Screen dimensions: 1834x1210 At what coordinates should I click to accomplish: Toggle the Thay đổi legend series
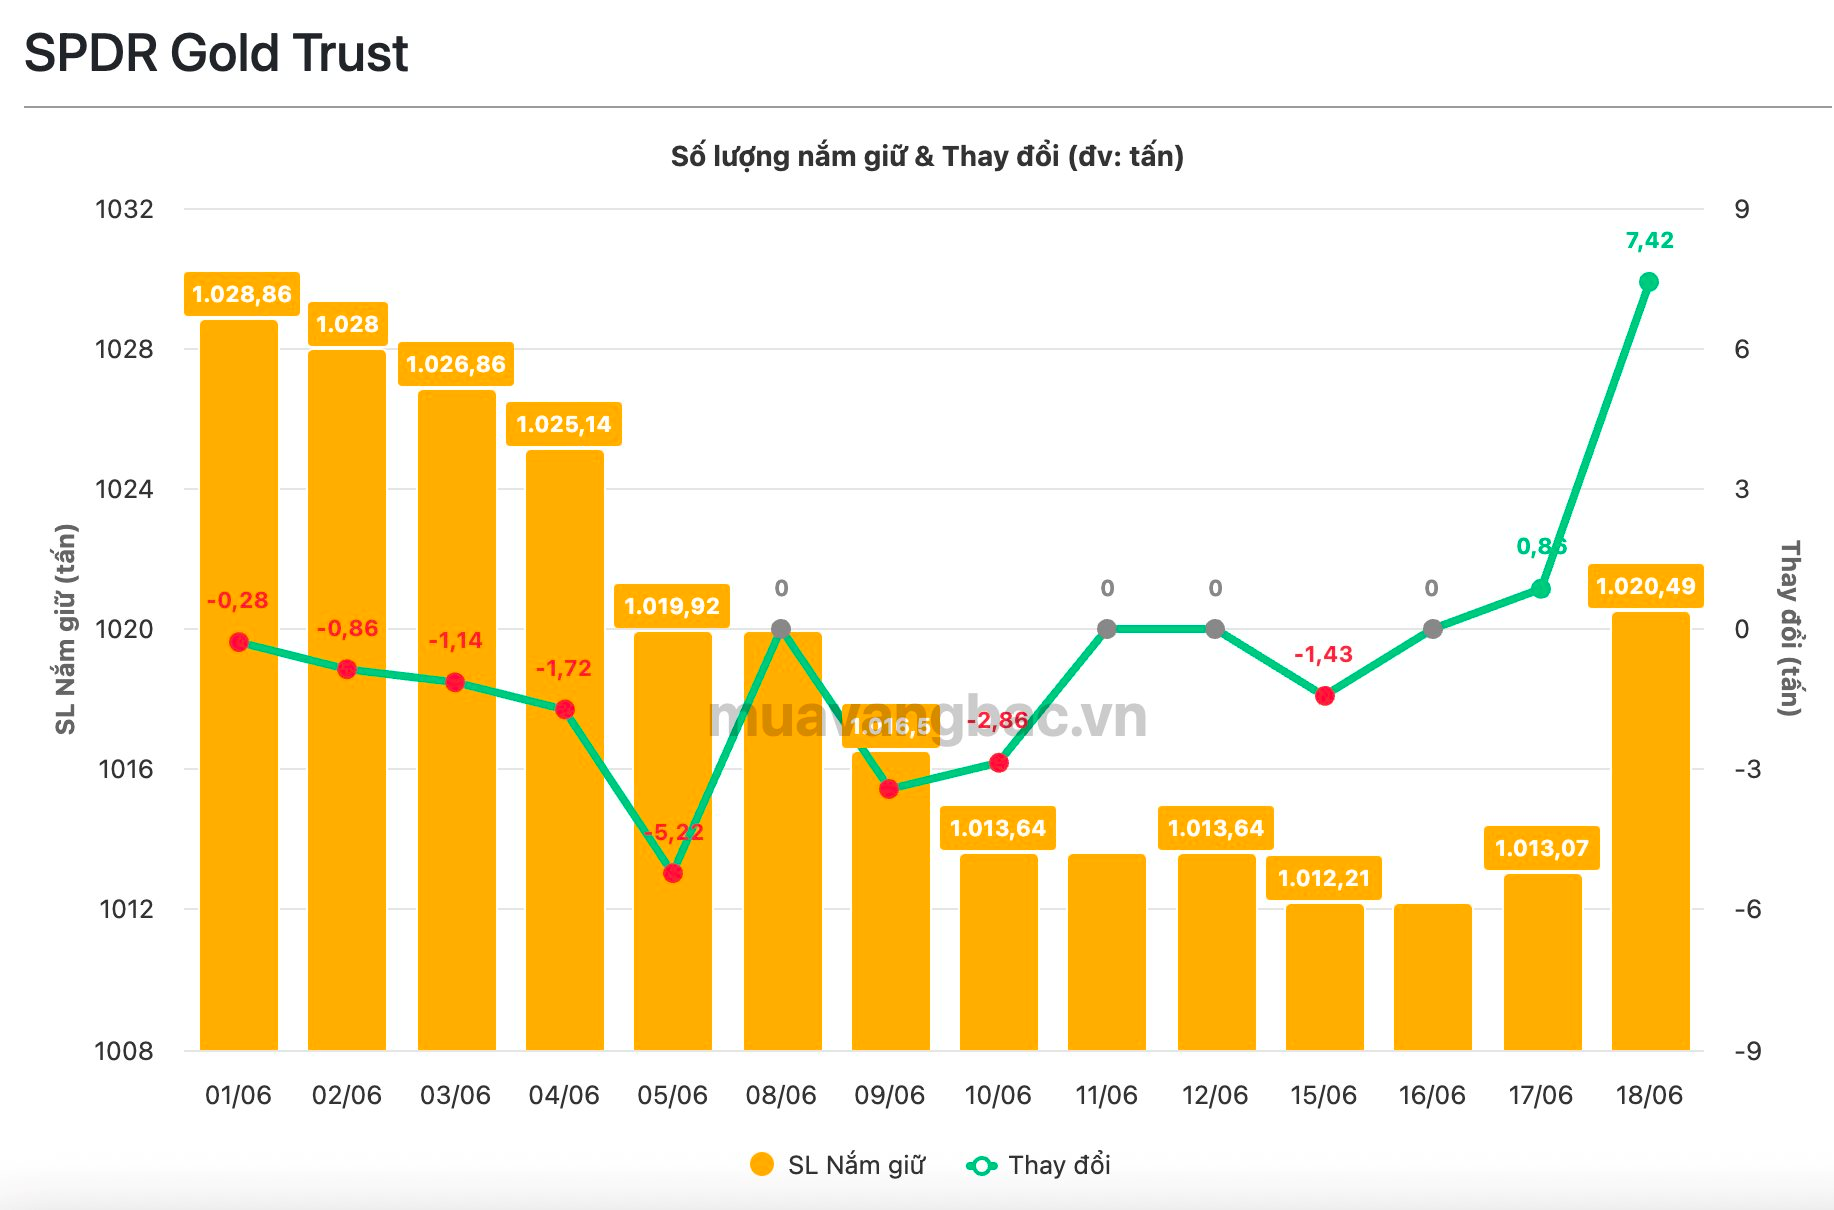coord(1038,1165)
